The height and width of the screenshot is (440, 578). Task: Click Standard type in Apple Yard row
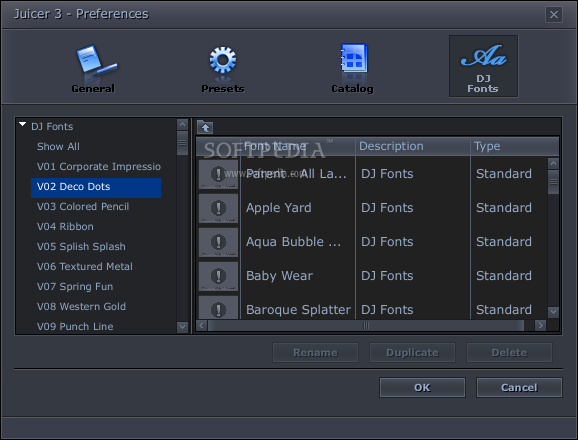[x=504, y=208]
